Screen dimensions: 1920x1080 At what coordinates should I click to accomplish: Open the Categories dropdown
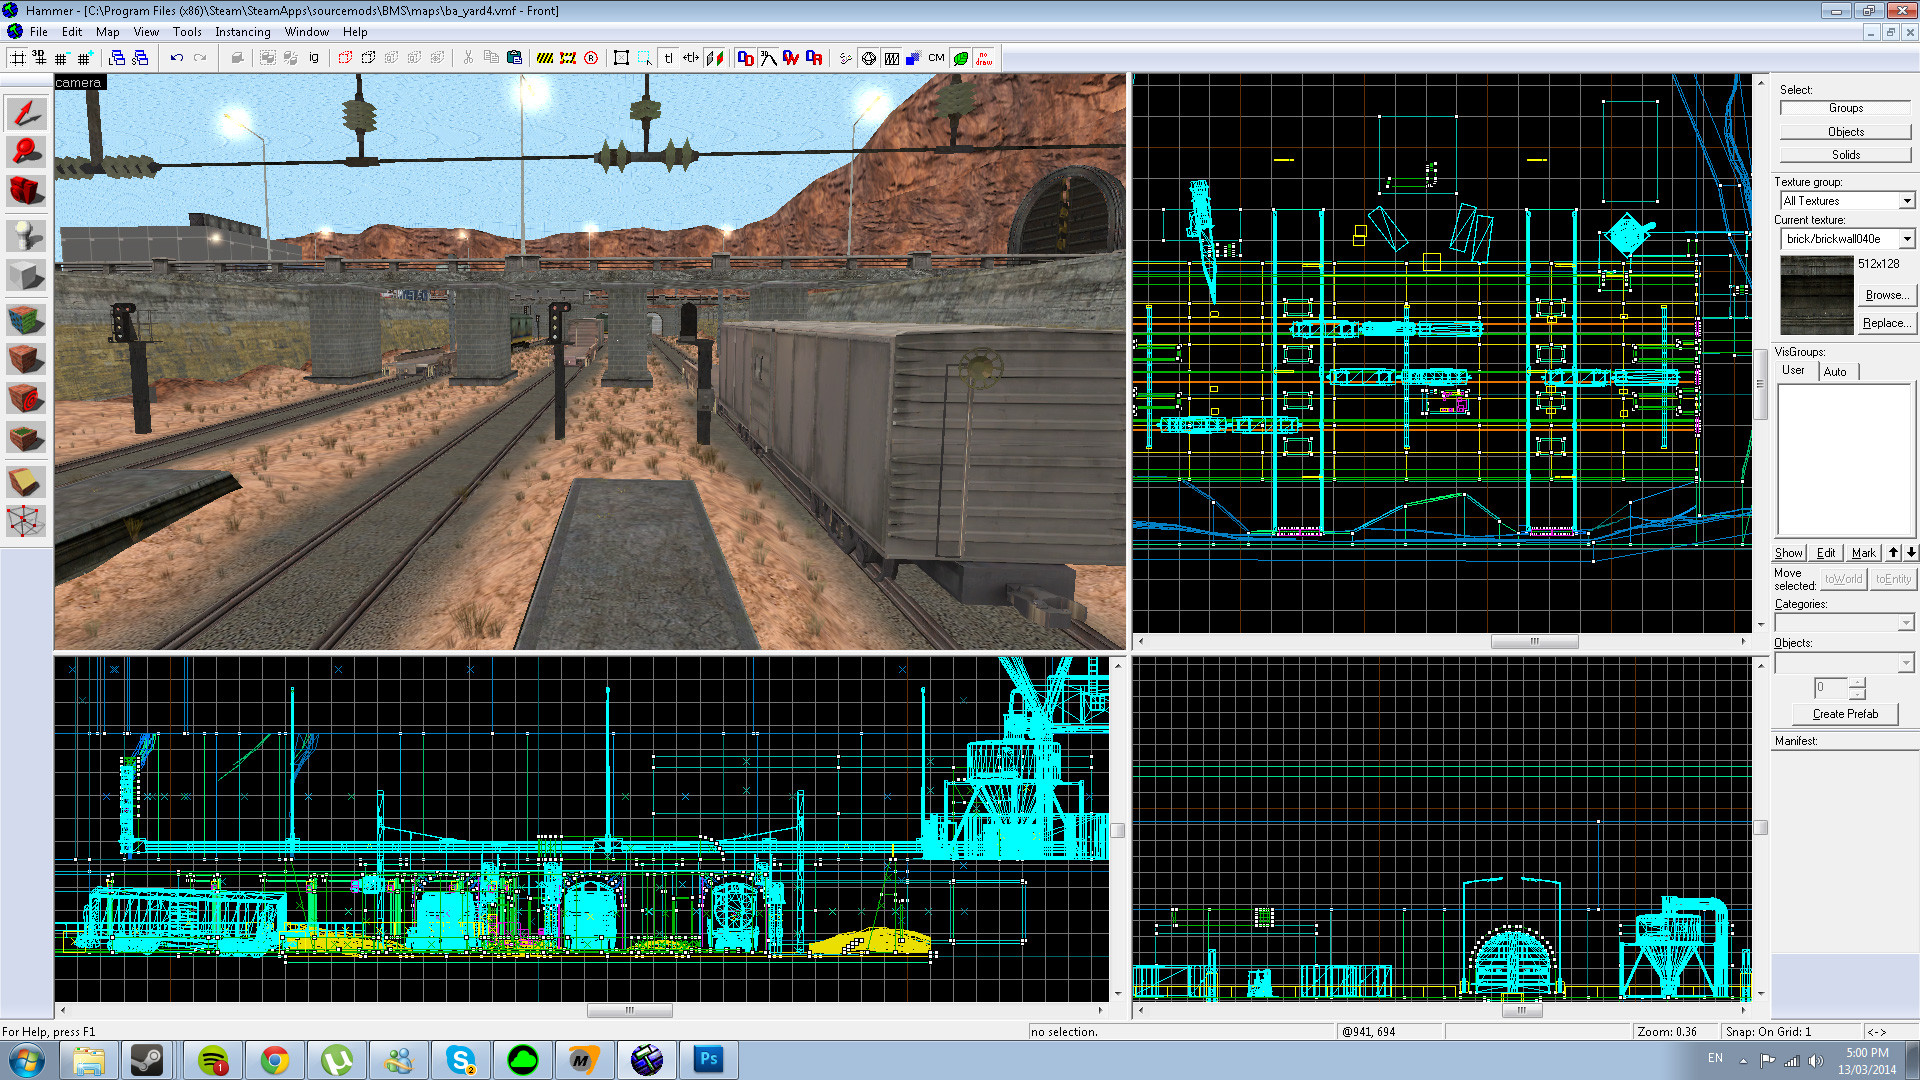1906,623
